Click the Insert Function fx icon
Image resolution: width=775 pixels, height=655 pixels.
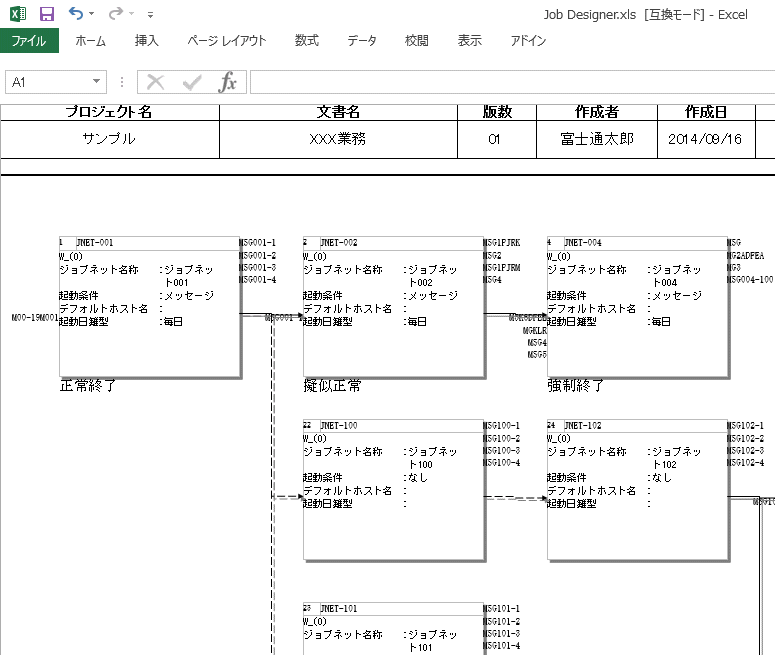(x=228, y=82)
